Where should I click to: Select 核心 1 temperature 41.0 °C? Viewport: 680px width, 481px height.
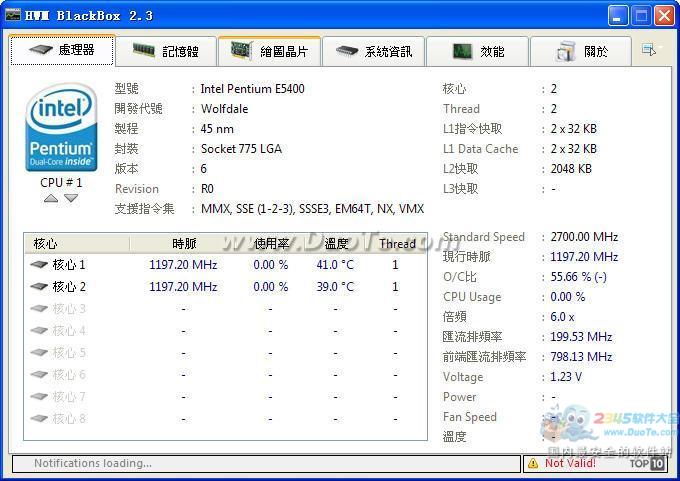point(335,265)
